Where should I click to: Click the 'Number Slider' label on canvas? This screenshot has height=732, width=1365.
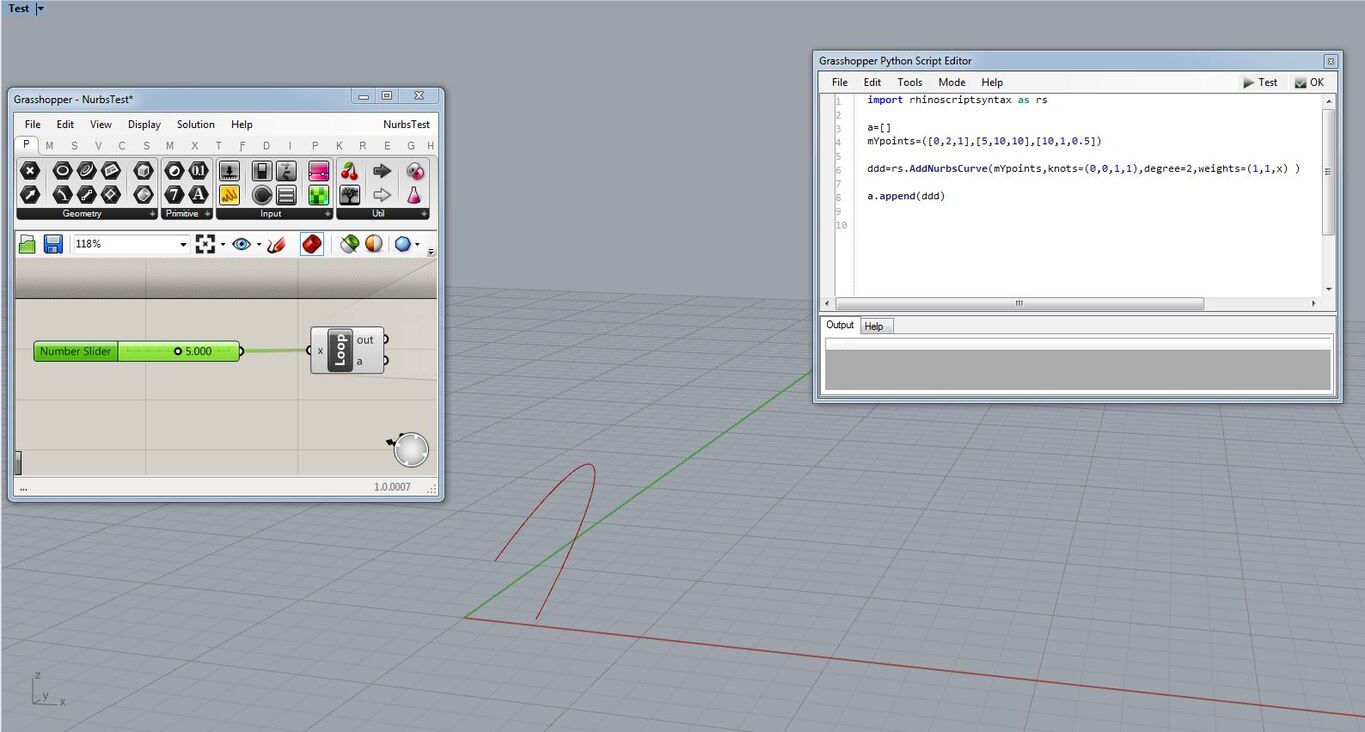[x=75, y=351]
